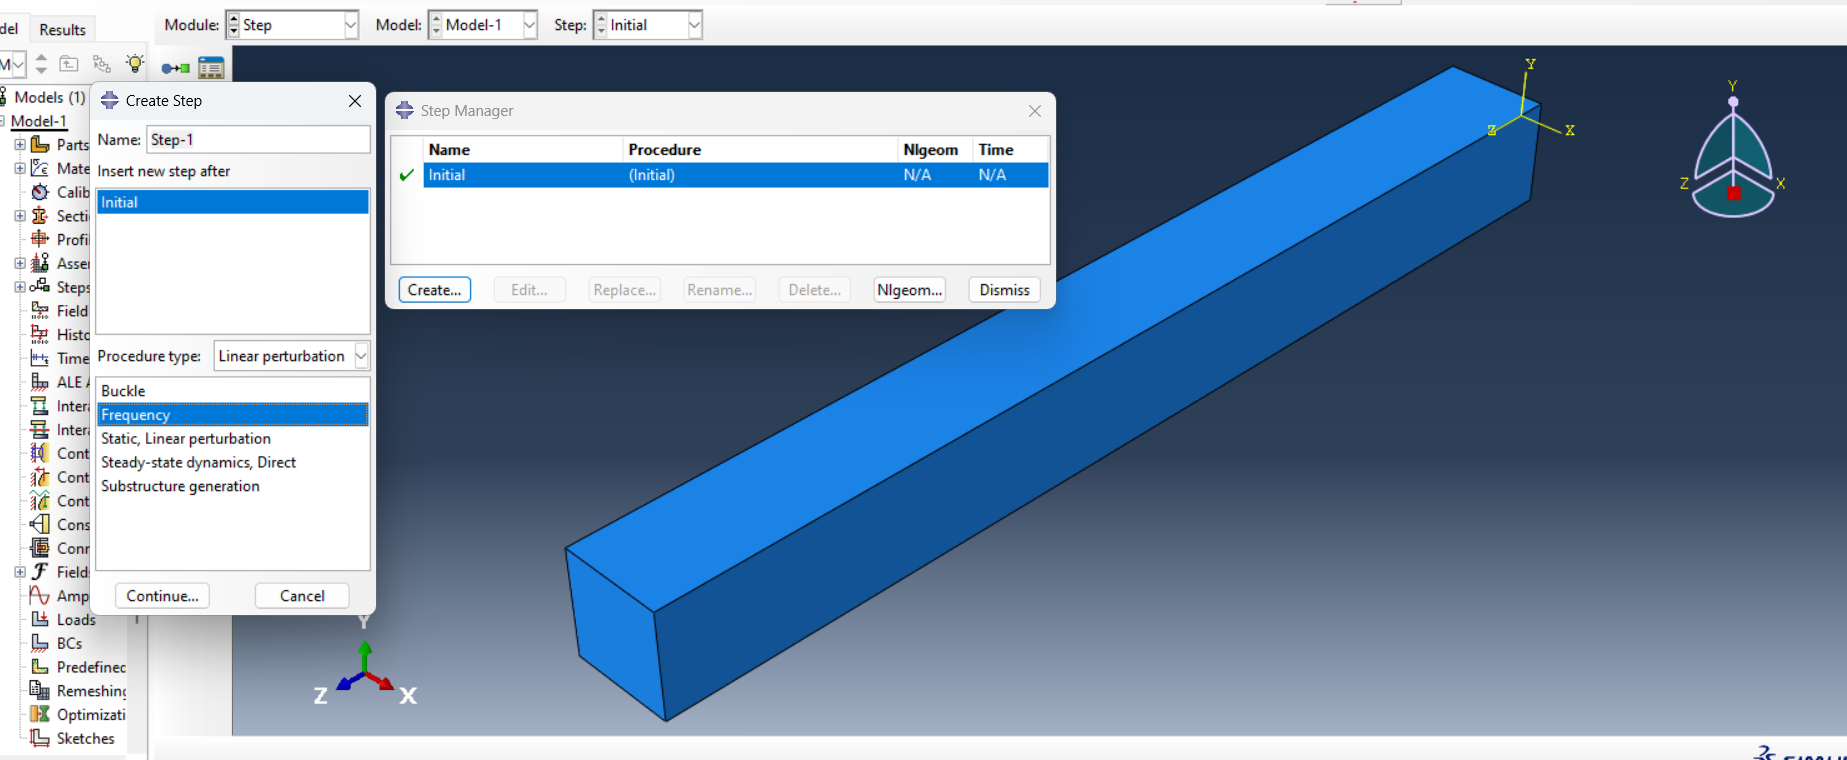Image resolution: width=1847 pixels, height=760 pixels.
Task: Click the model tree up-down arrows stepper
Action: point(41,64)
